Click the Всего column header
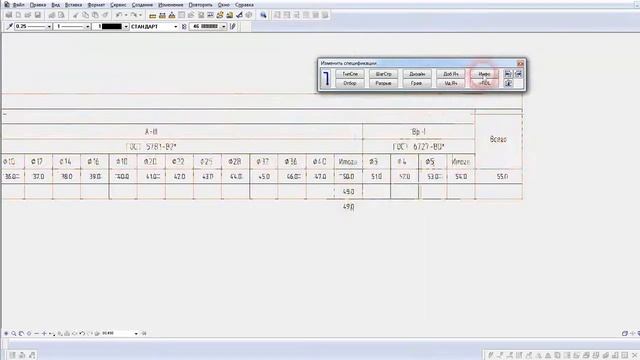The height and width of the screenshot is (360, 640). [498, 140]
